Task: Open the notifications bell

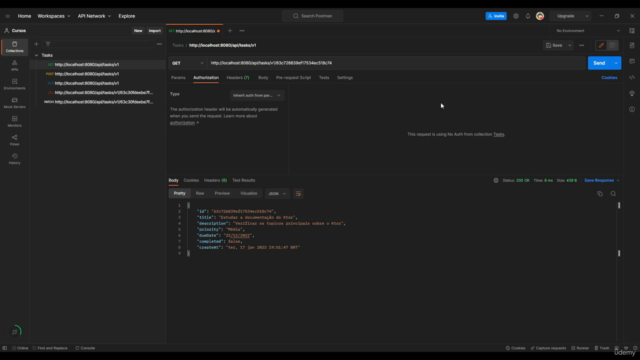Action: tap(528, 16)
